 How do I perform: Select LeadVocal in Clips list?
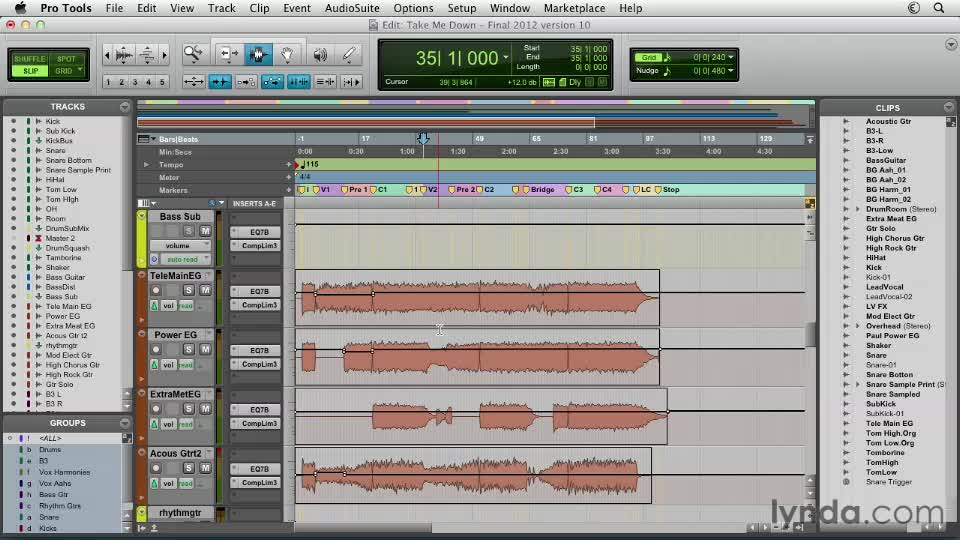pyautogui.click(x=884, y=287)
